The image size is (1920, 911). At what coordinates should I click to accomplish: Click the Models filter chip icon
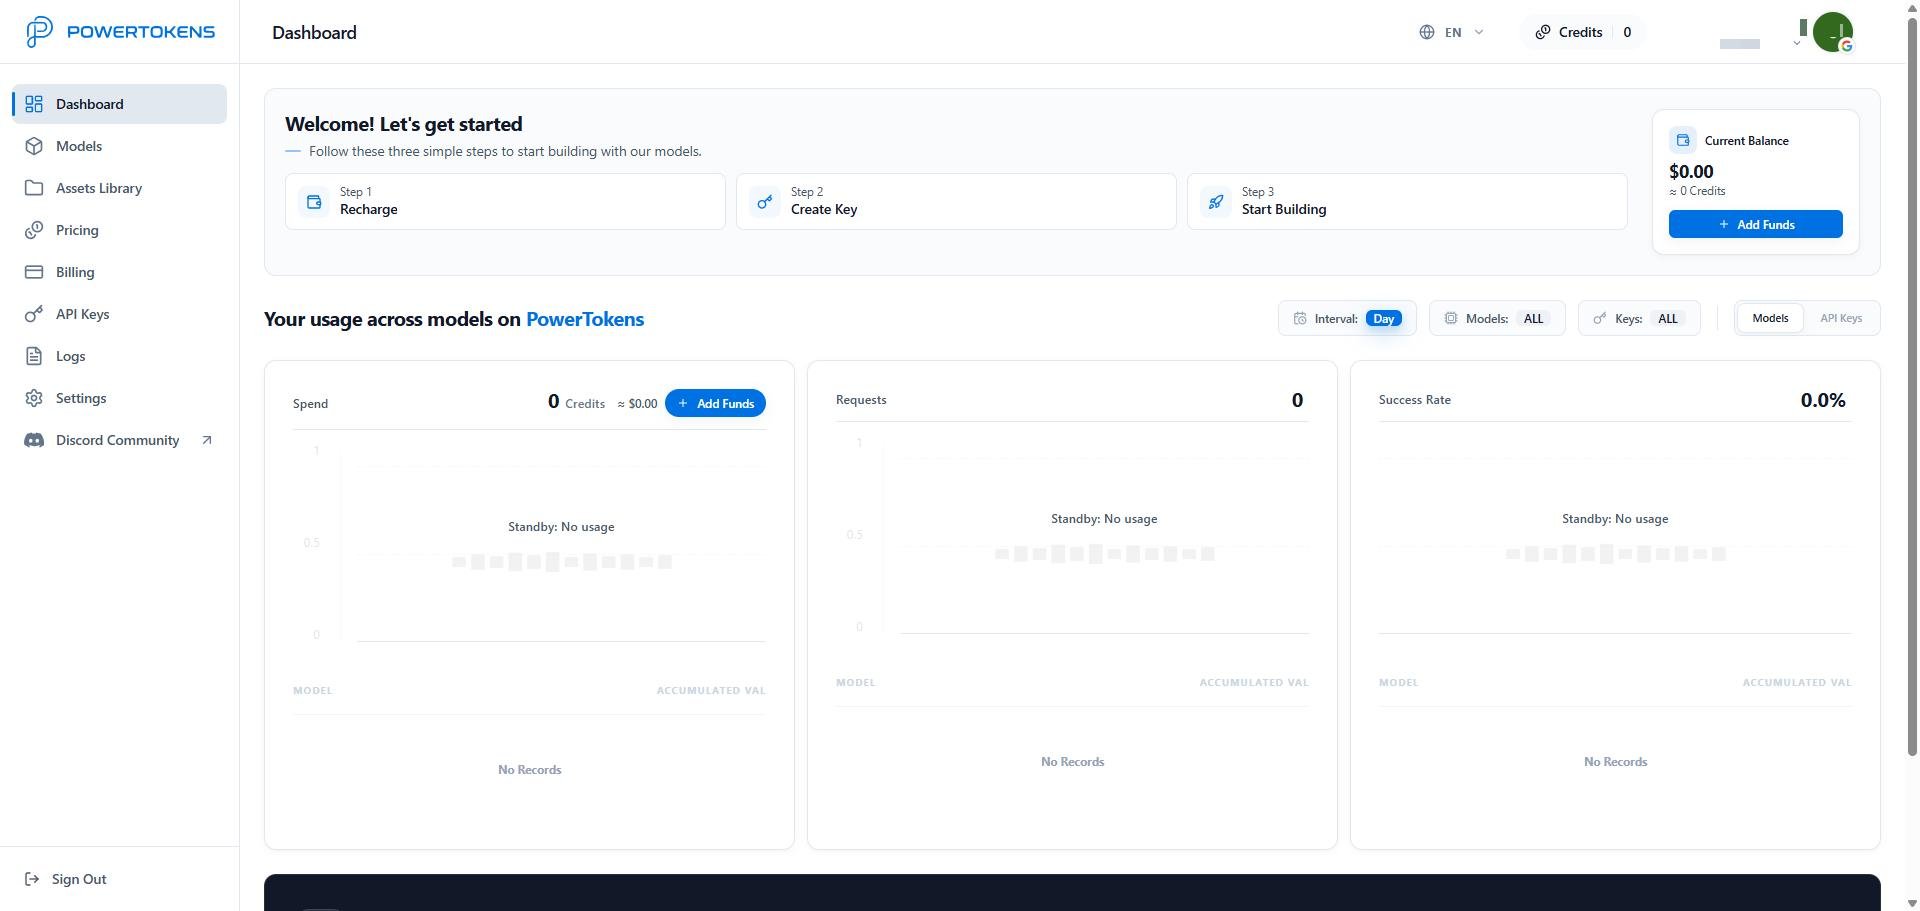point(1451,319)
